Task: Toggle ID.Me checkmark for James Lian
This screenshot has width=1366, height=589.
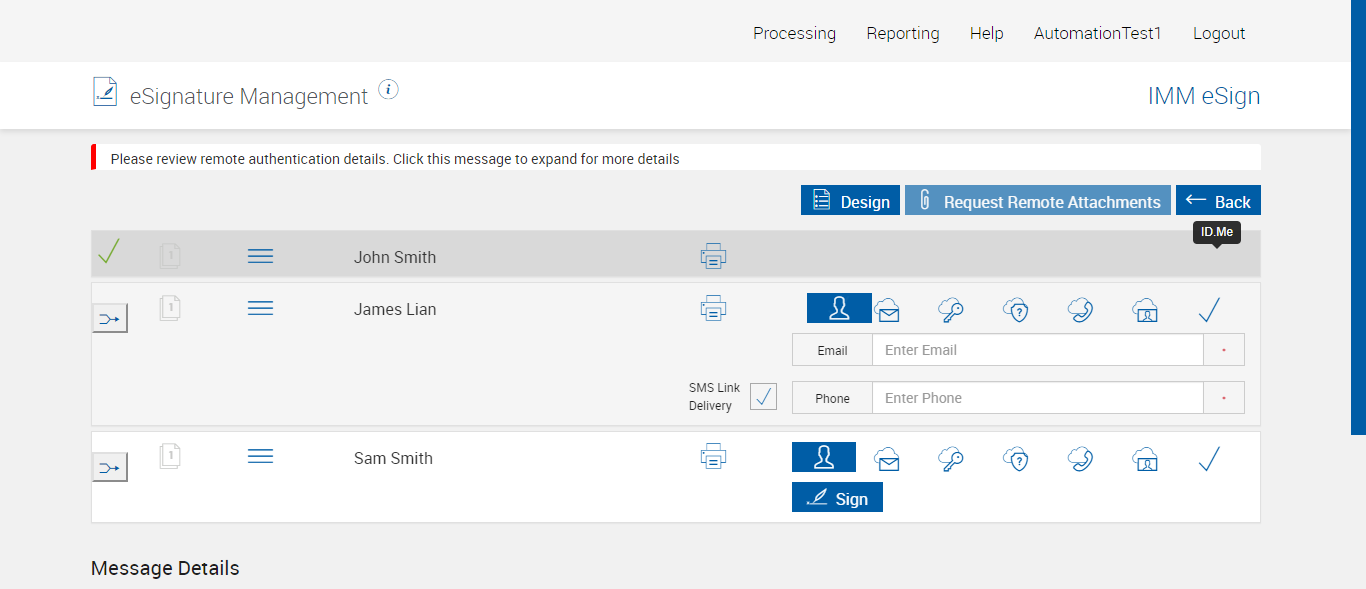Action: tap(1209, 310)
